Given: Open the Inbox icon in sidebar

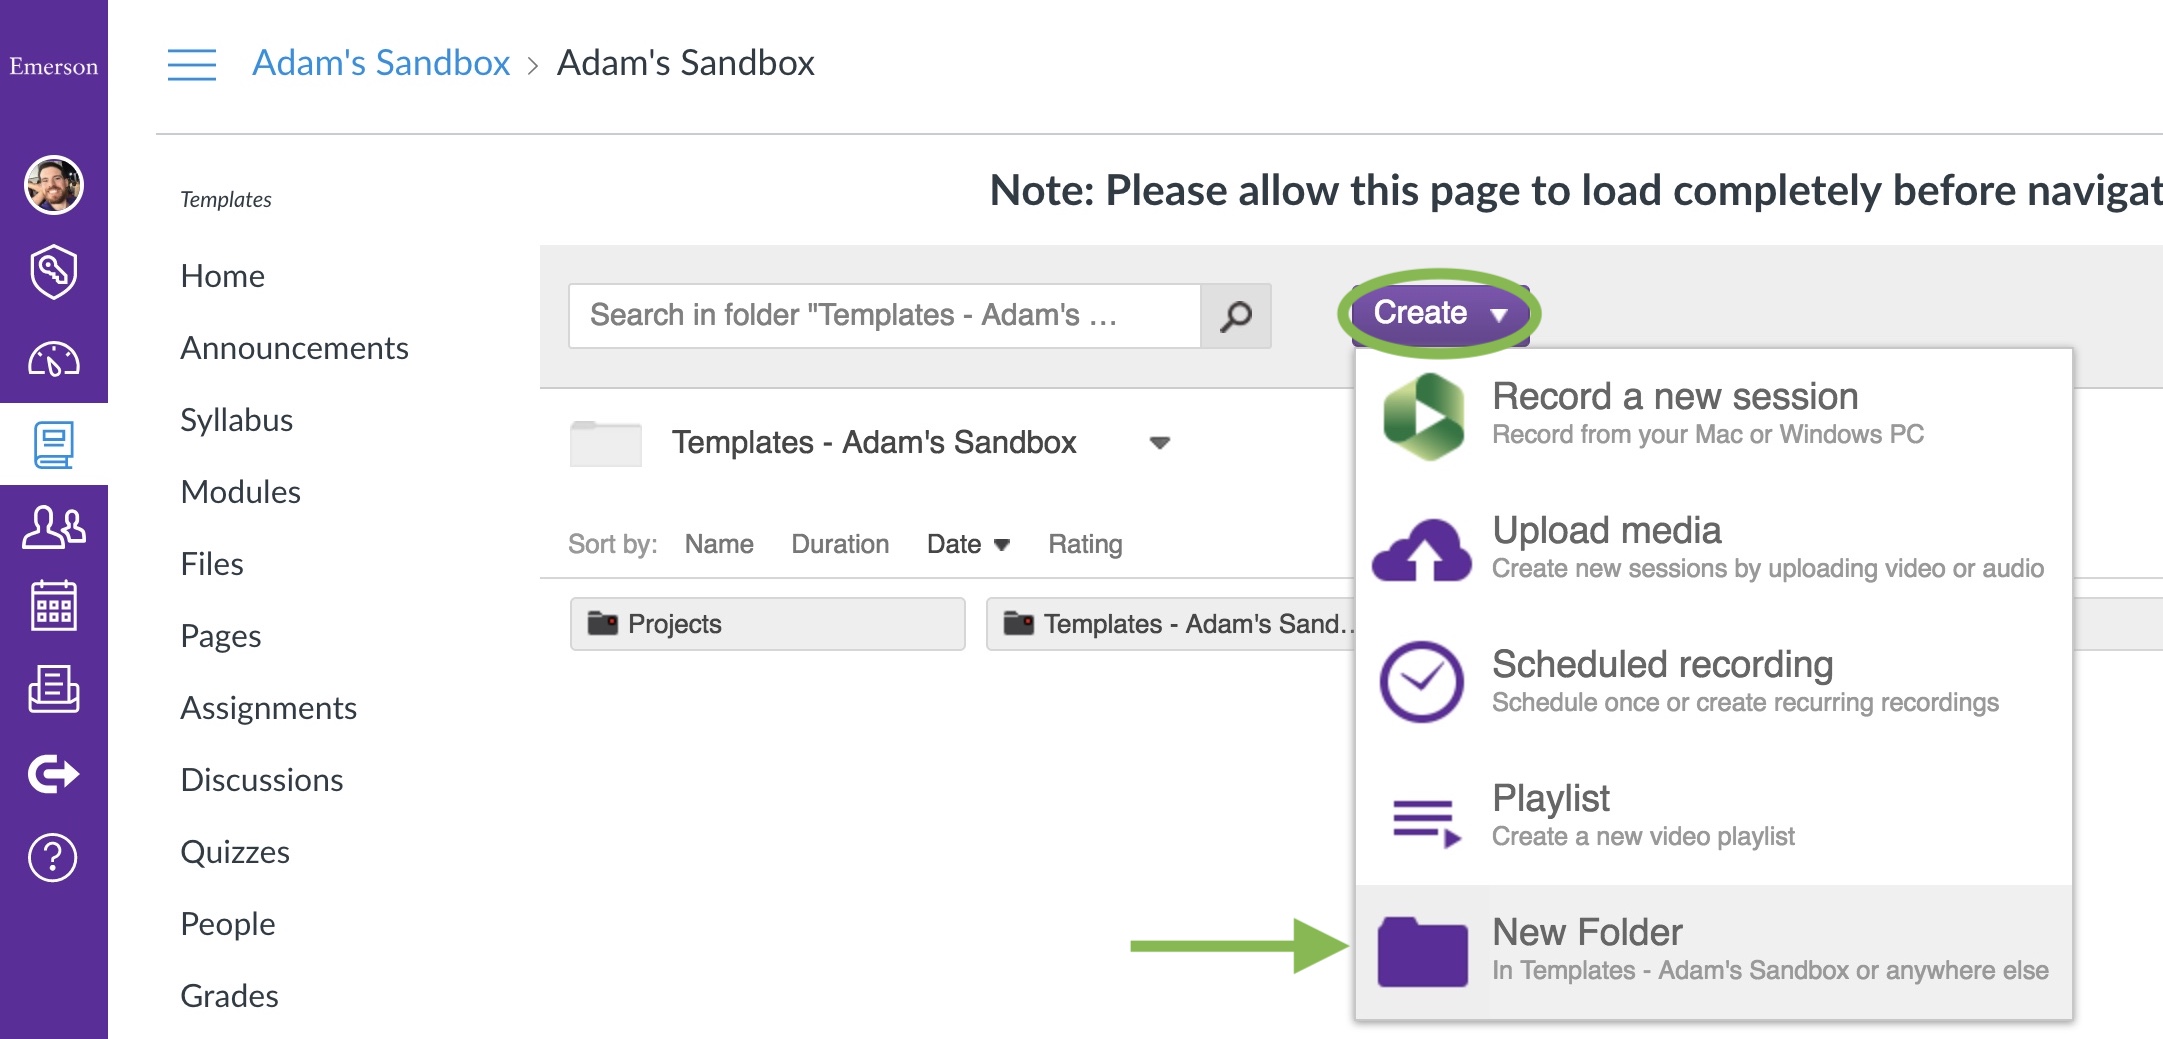Looking at the screenshot, I should tap(55, 688).
